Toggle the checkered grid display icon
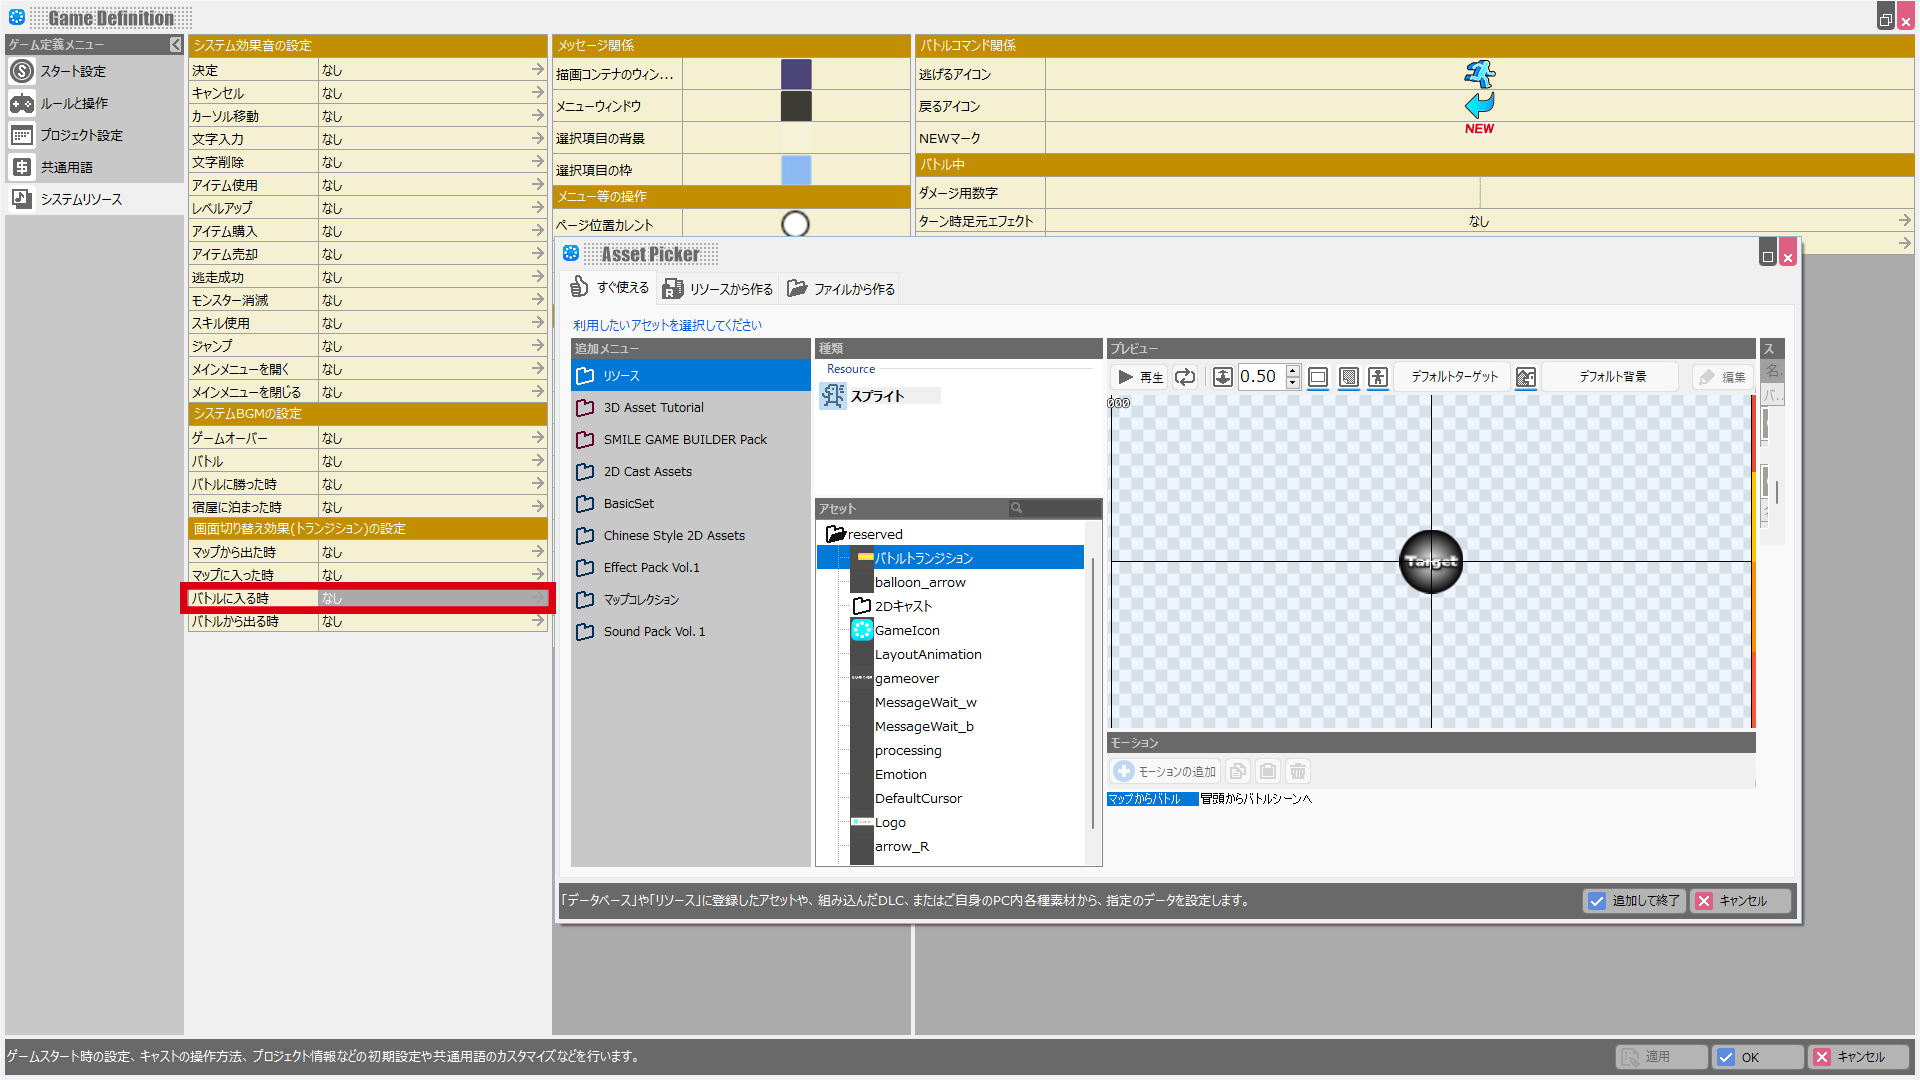Image resolution: width=1920 pixels, height=1080 pixels. coord(1348,377)
